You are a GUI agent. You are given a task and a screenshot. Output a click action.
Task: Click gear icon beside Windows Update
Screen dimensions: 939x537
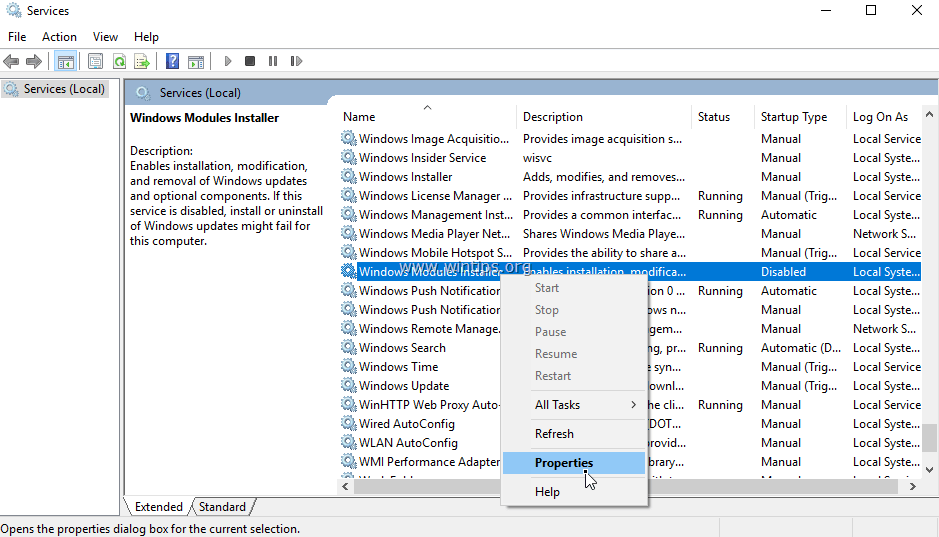[x=349, y=386]
